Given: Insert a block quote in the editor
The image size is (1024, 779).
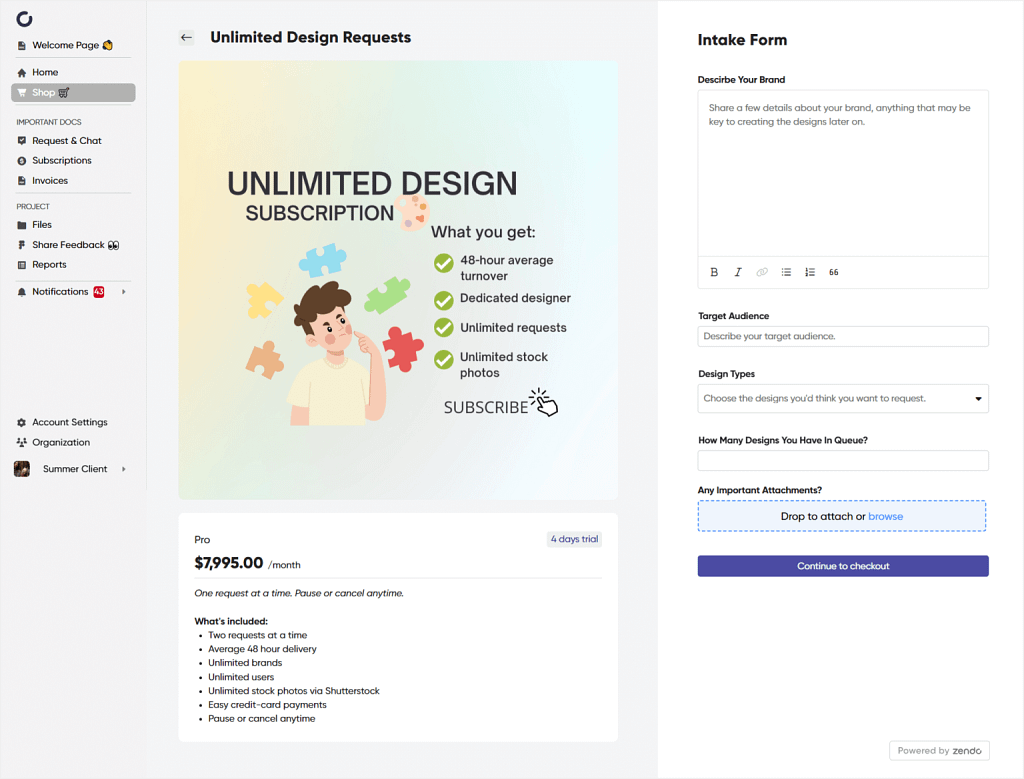Looking at the screenshot, I should (x=833, y=272).
